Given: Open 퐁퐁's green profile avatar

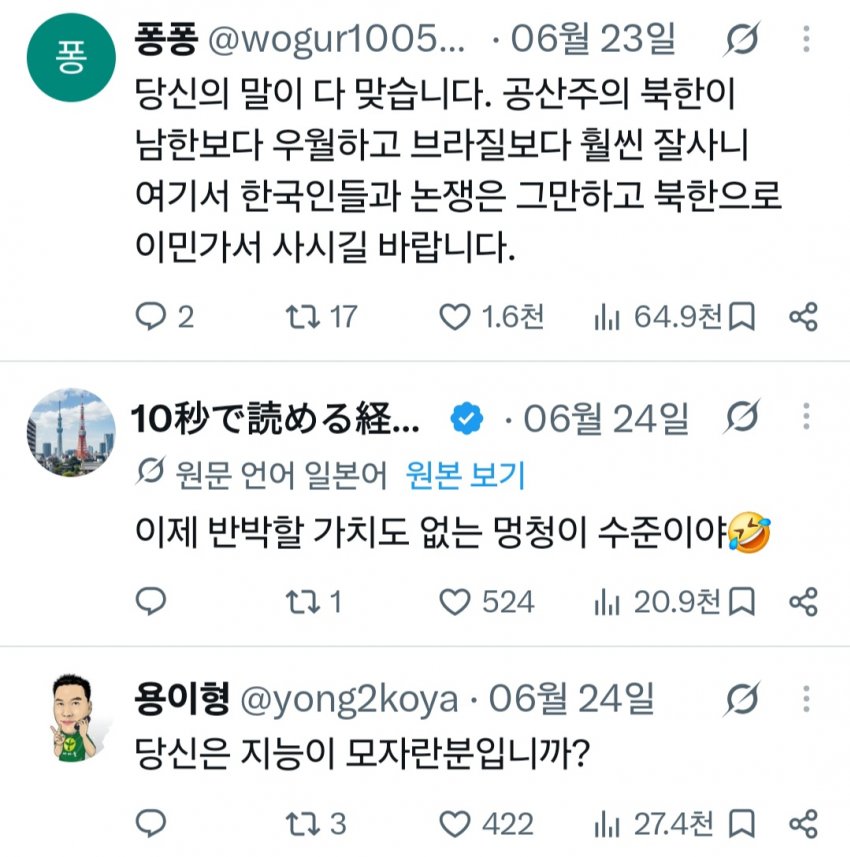Looking at the screenshot, I should tap(71, 58).
